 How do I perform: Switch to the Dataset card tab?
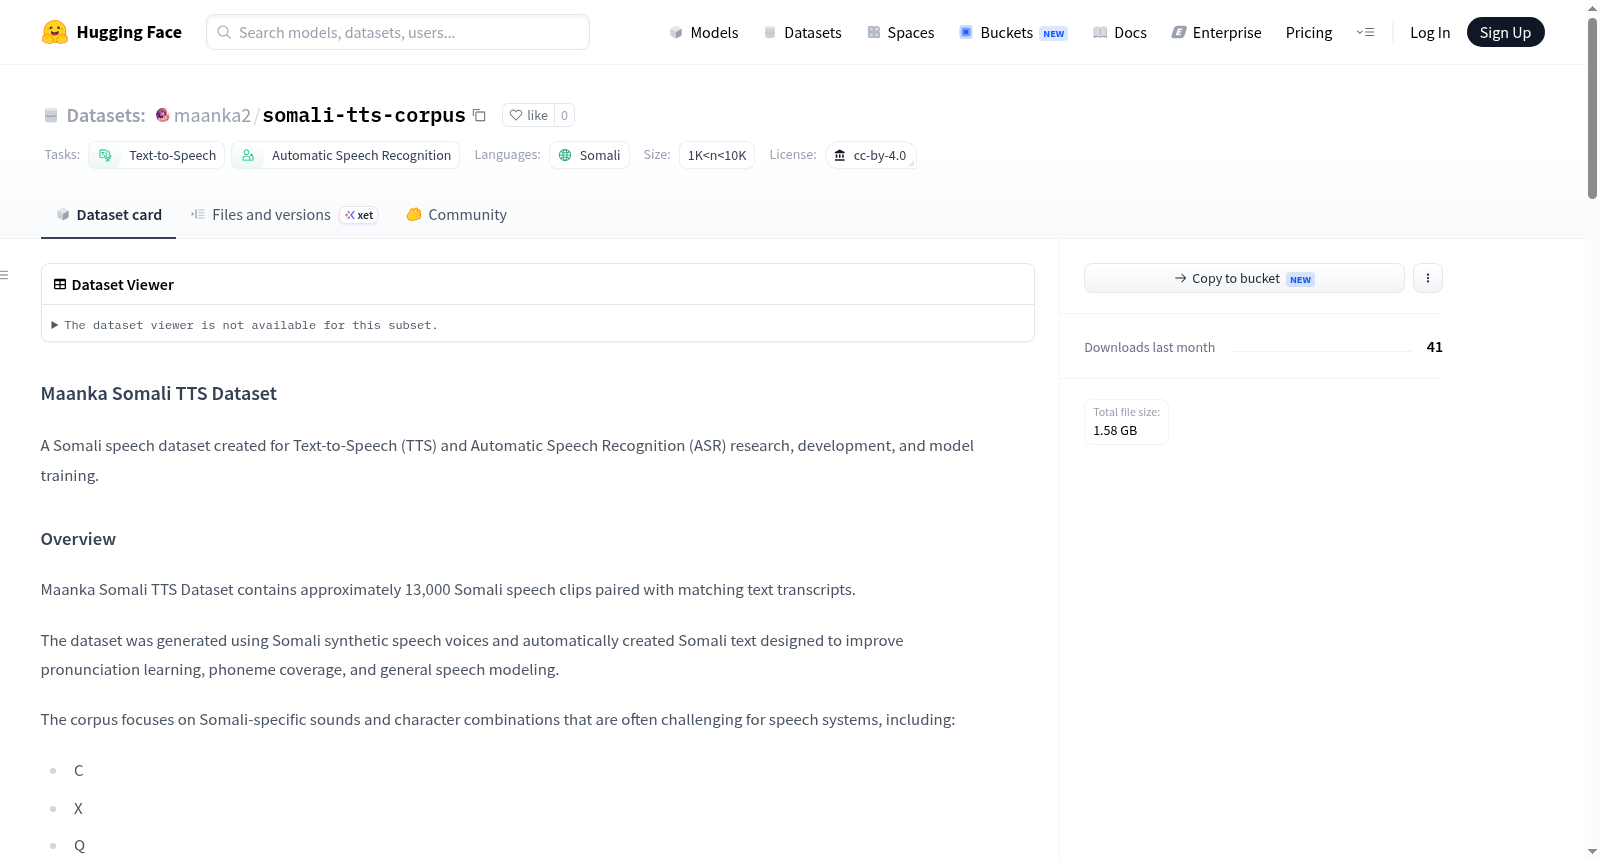(108, 215)
